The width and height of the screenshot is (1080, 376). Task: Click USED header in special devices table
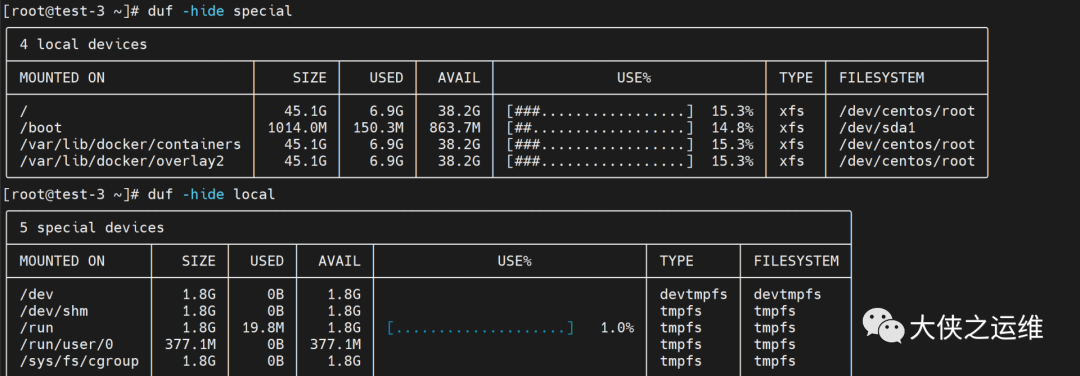[267, 261]
